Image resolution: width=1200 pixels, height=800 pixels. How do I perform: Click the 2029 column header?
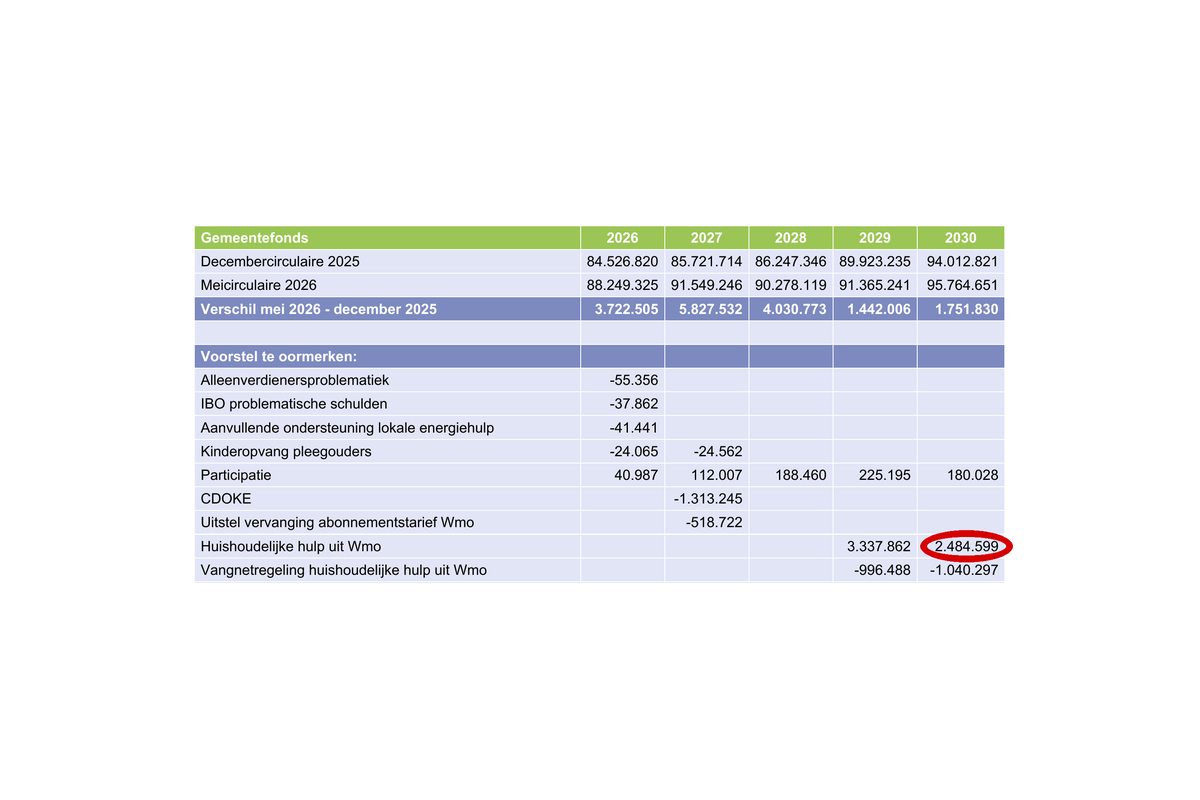coord(874,238)
